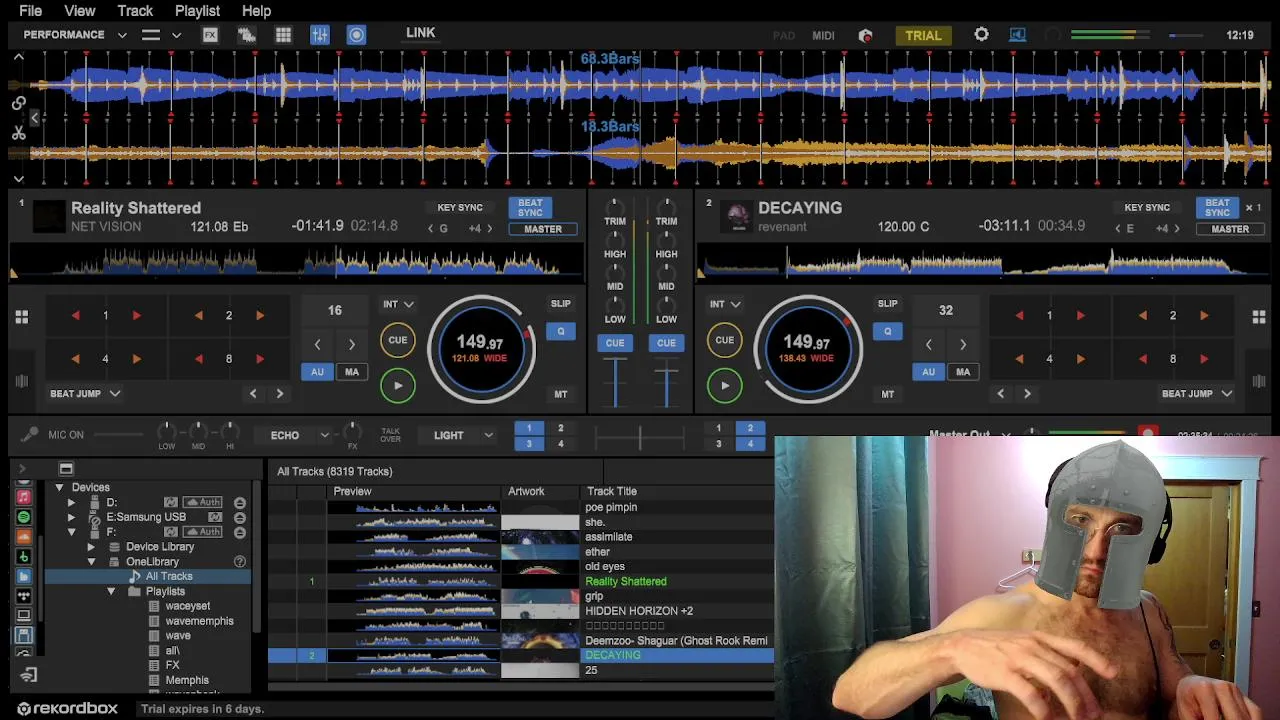Collapse the Devices tree node
1280x720 pixels.
59,488
